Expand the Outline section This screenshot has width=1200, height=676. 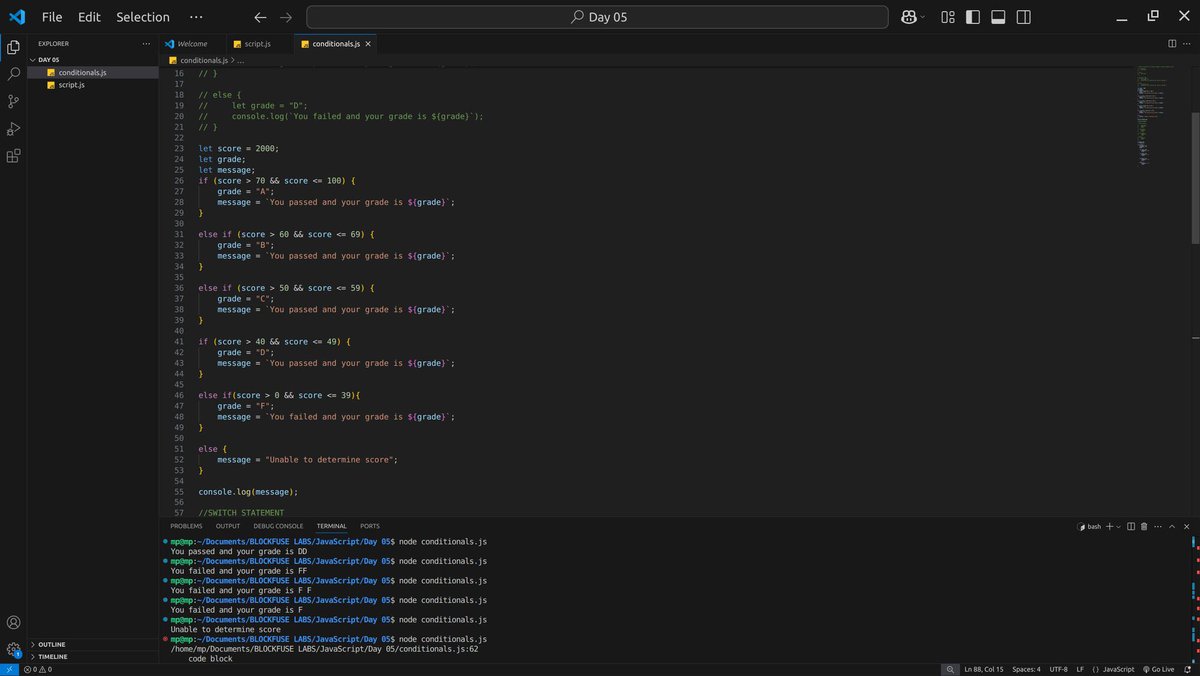[x=95, y=644]
